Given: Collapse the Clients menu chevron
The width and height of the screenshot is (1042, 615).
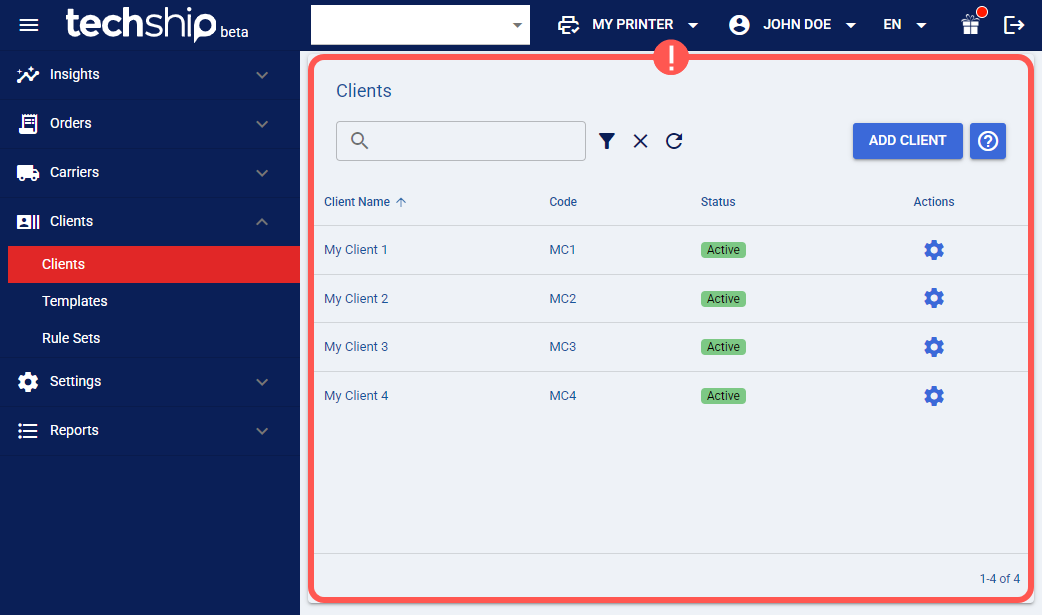Looking at the screenshot, I should tap(262, 221).
